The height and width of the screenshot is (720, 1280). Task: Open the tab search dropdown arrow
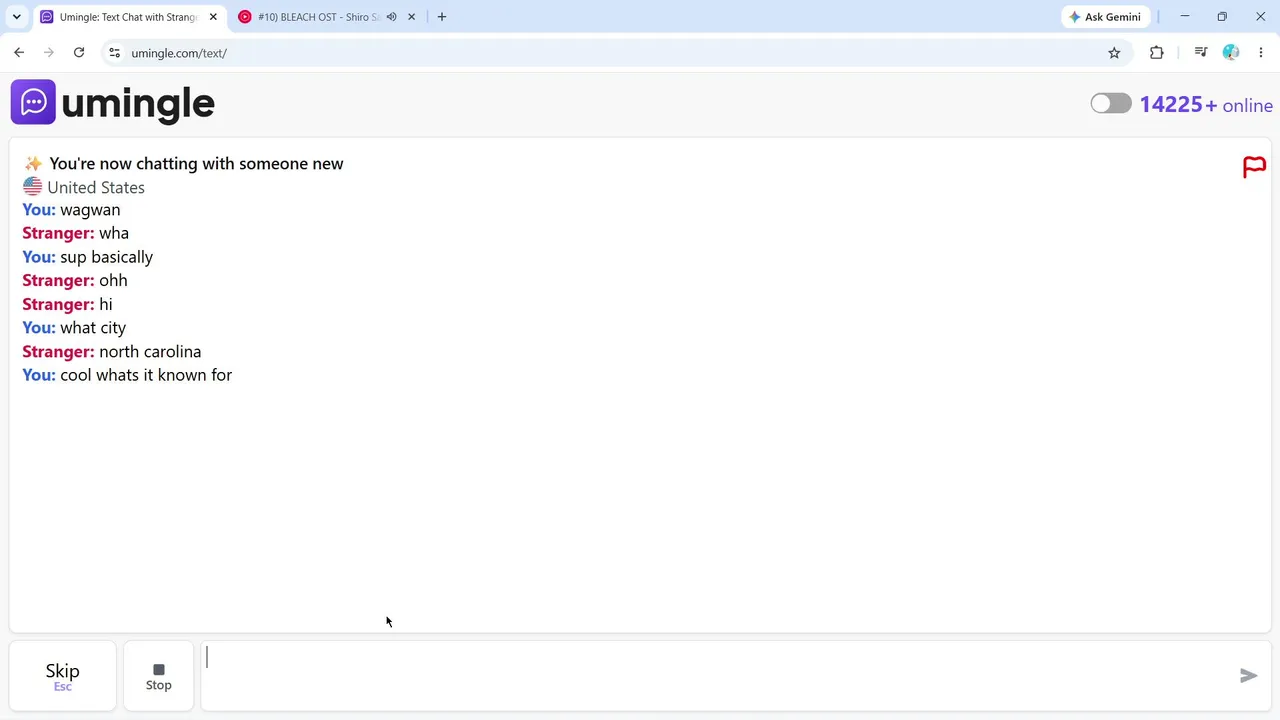point(16,17)
